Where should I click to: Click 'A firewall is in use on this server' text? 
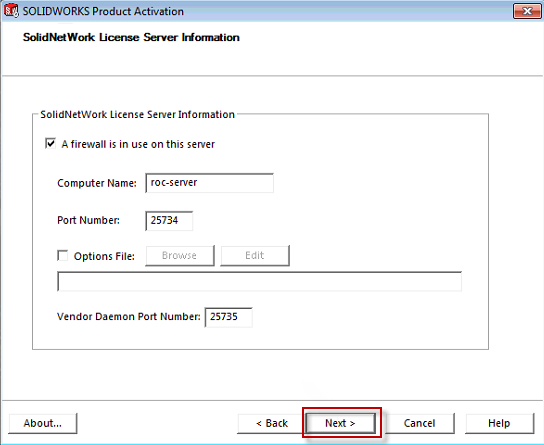[x=138, y=144]
